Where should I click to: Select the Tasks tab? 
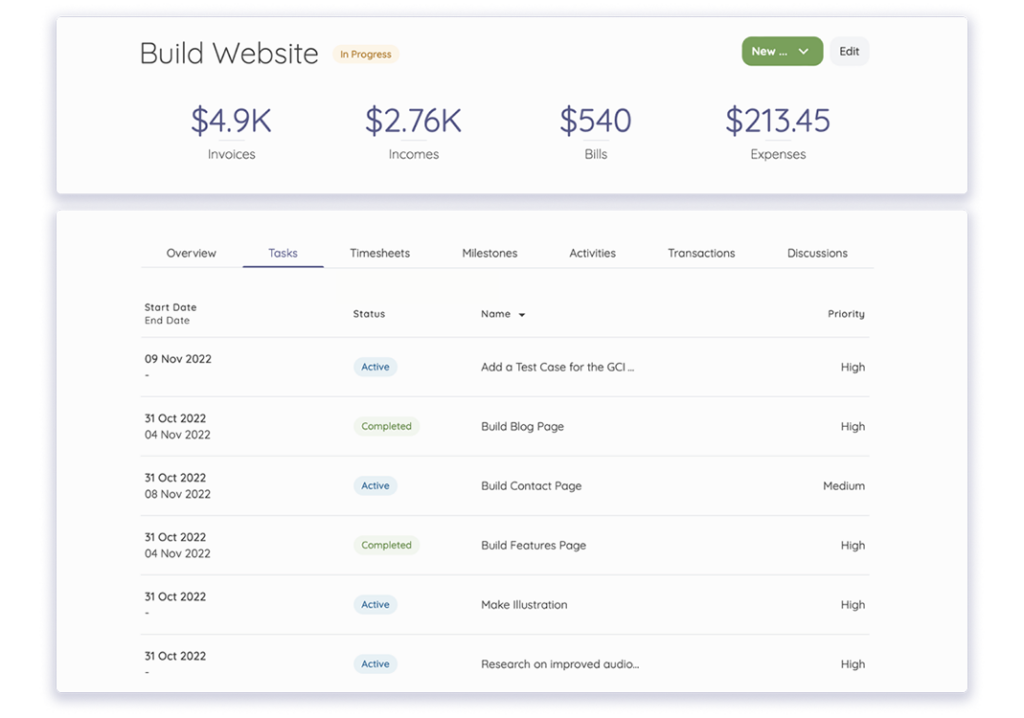click(x=282, y=253)
